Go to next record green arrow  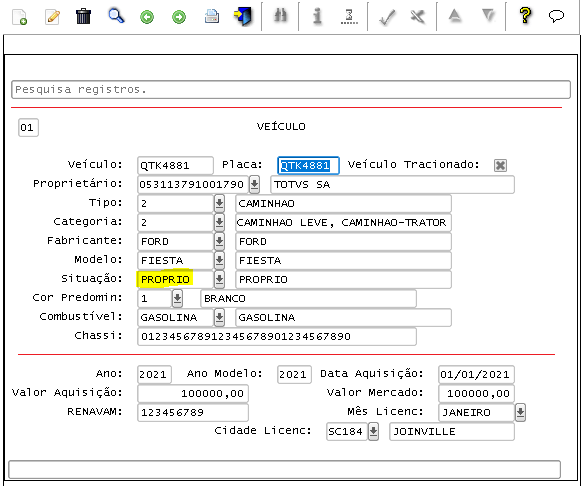coord(179,17)
